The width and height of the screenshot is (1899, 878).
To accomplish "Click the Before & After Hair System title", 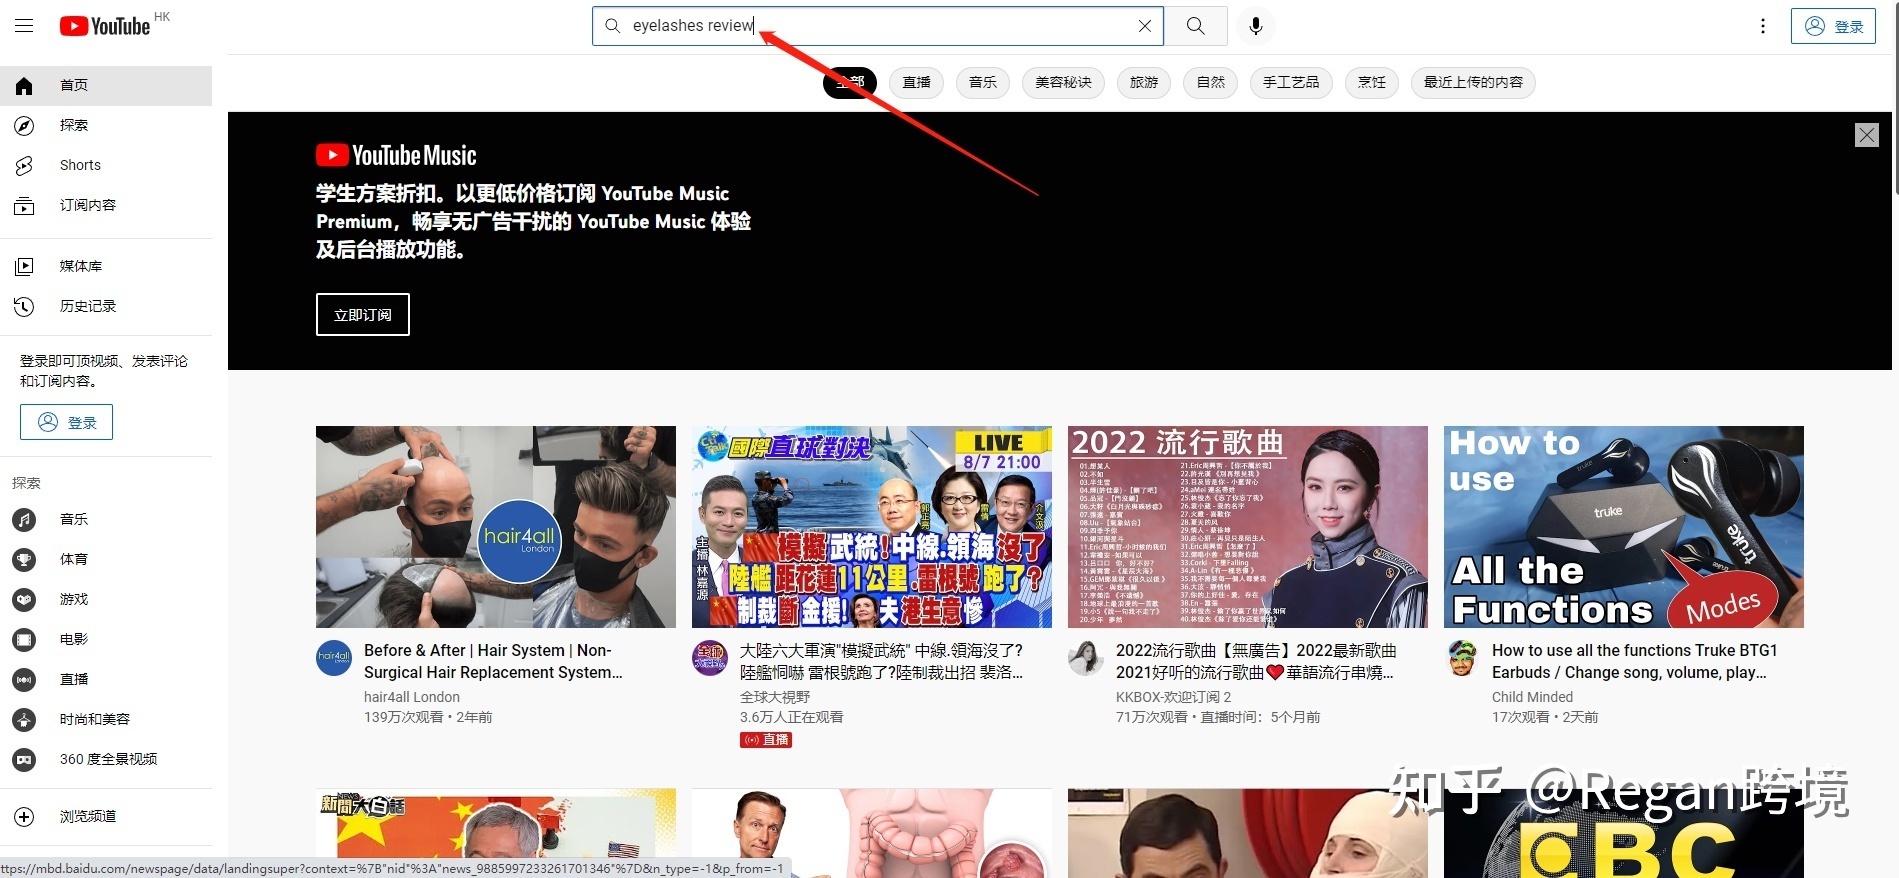I will tap(493, 661).
